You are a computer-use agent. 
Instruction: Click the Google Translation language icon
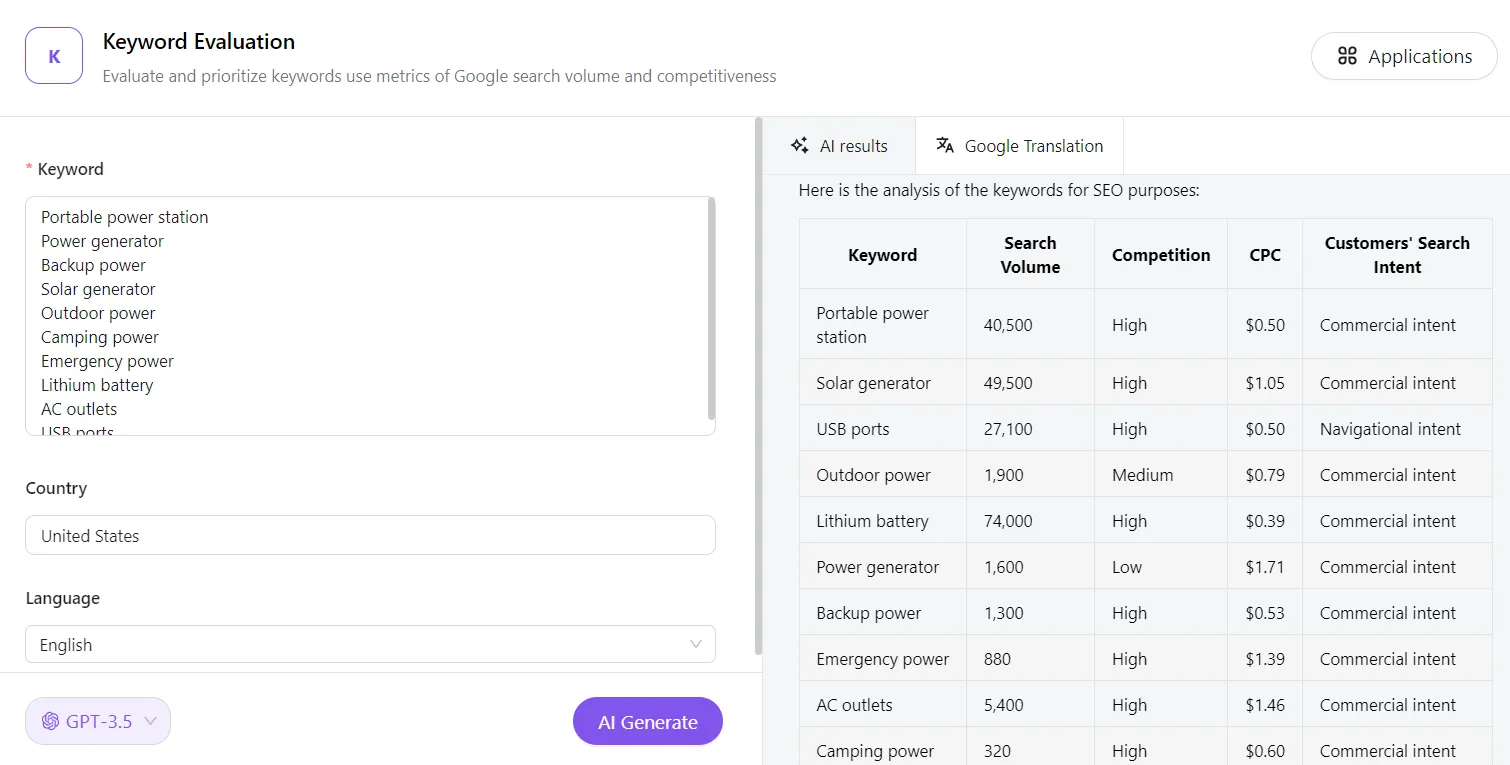944,145
